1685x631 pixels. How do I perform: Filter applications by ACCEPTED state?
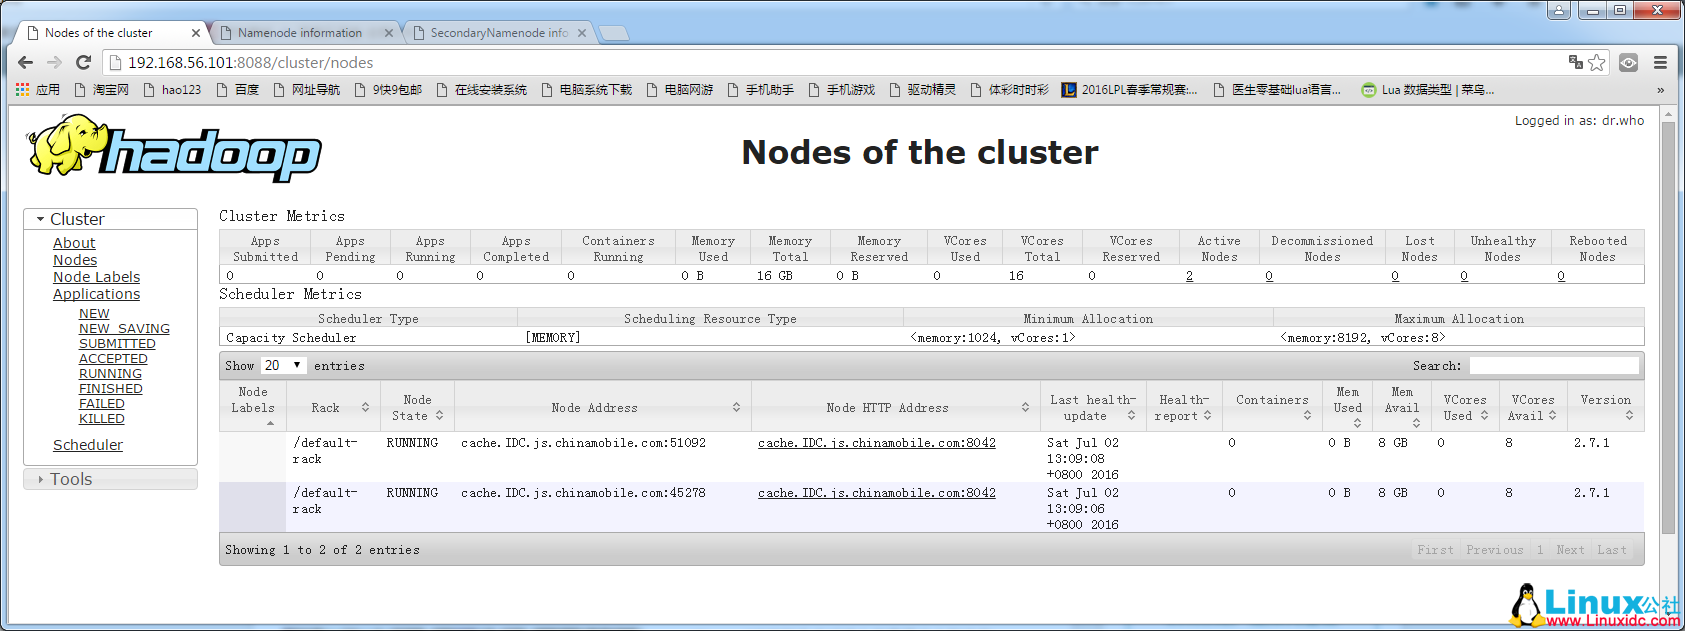pos(113,359)
